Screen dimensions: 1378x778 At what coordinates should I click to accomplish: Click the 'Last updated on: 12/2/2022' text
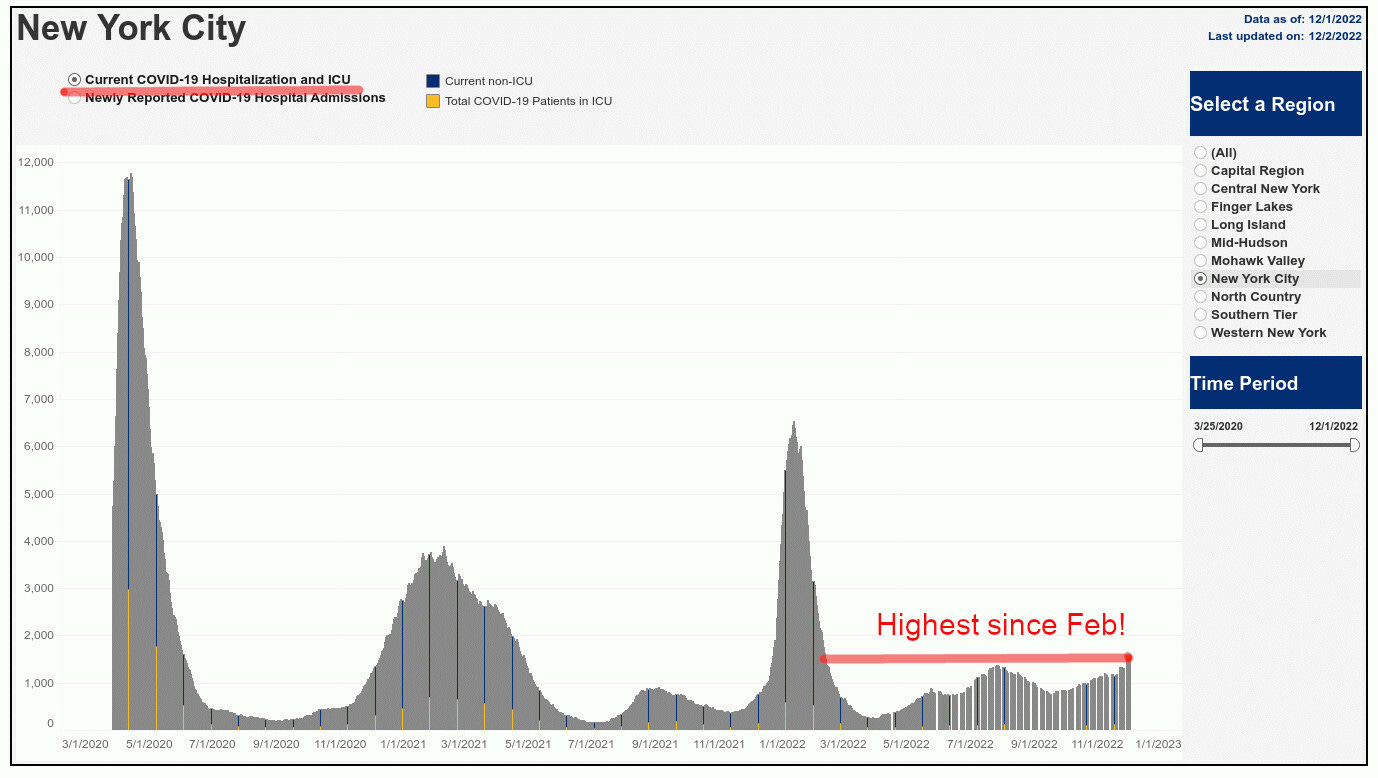tap(1285, 36)
